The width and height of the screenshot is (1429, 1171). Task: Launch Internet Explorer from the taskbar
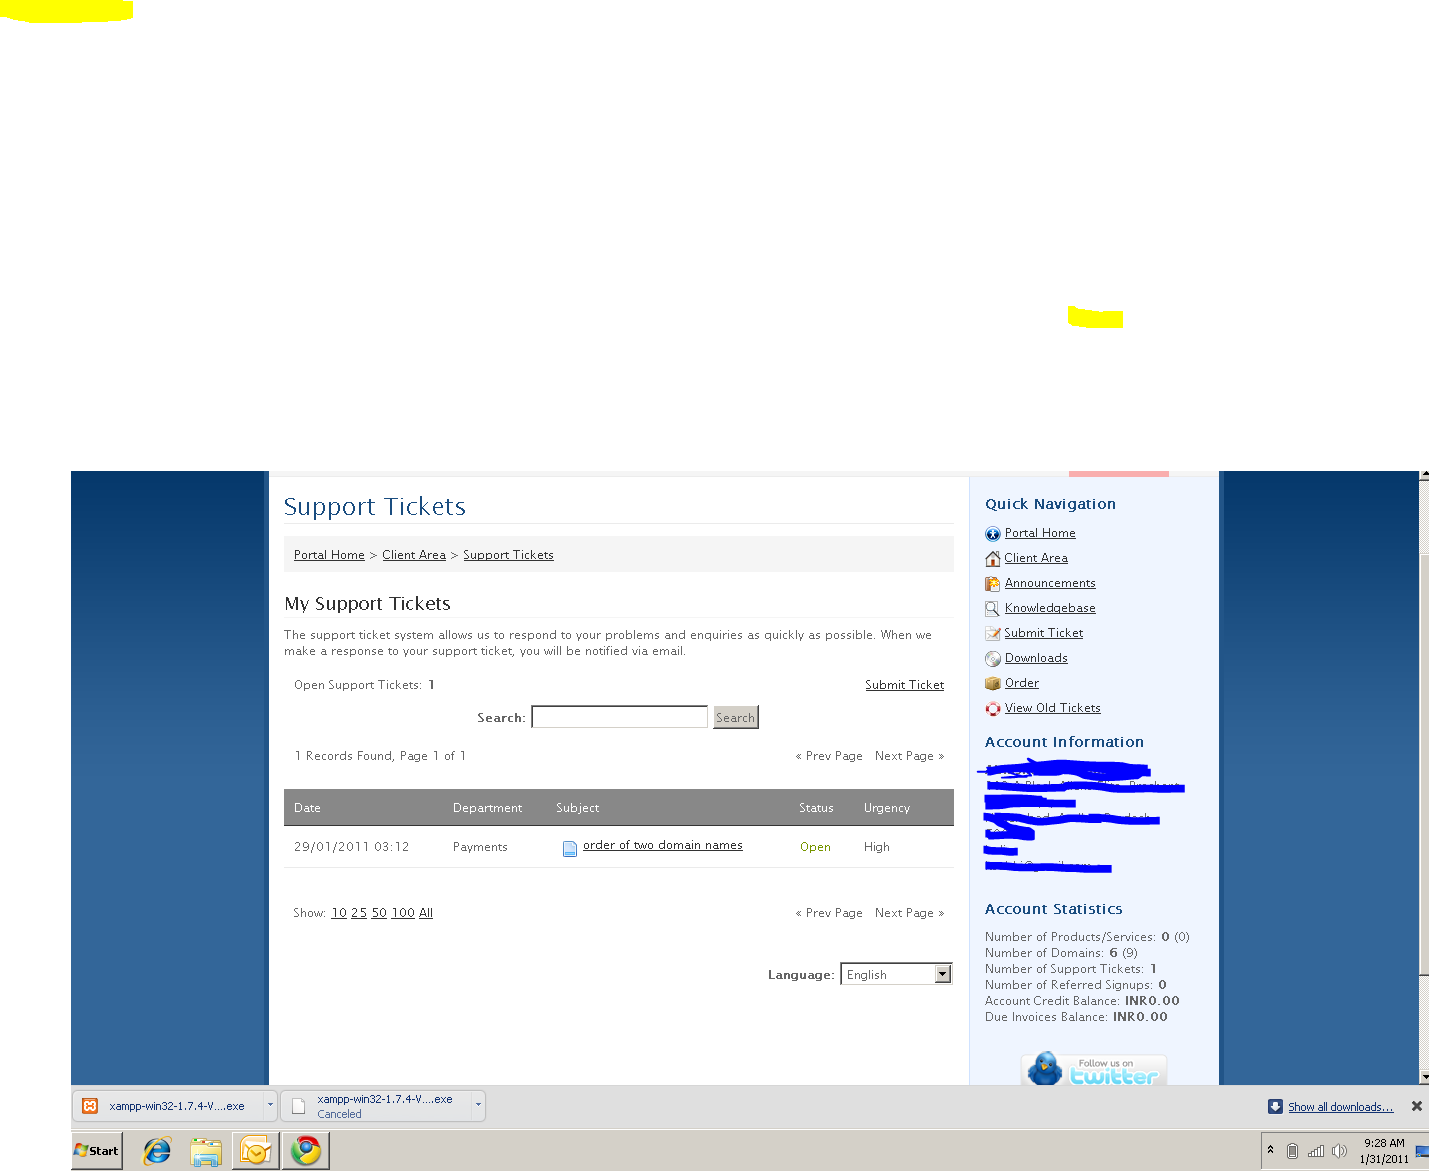[x=157, y=1151]
